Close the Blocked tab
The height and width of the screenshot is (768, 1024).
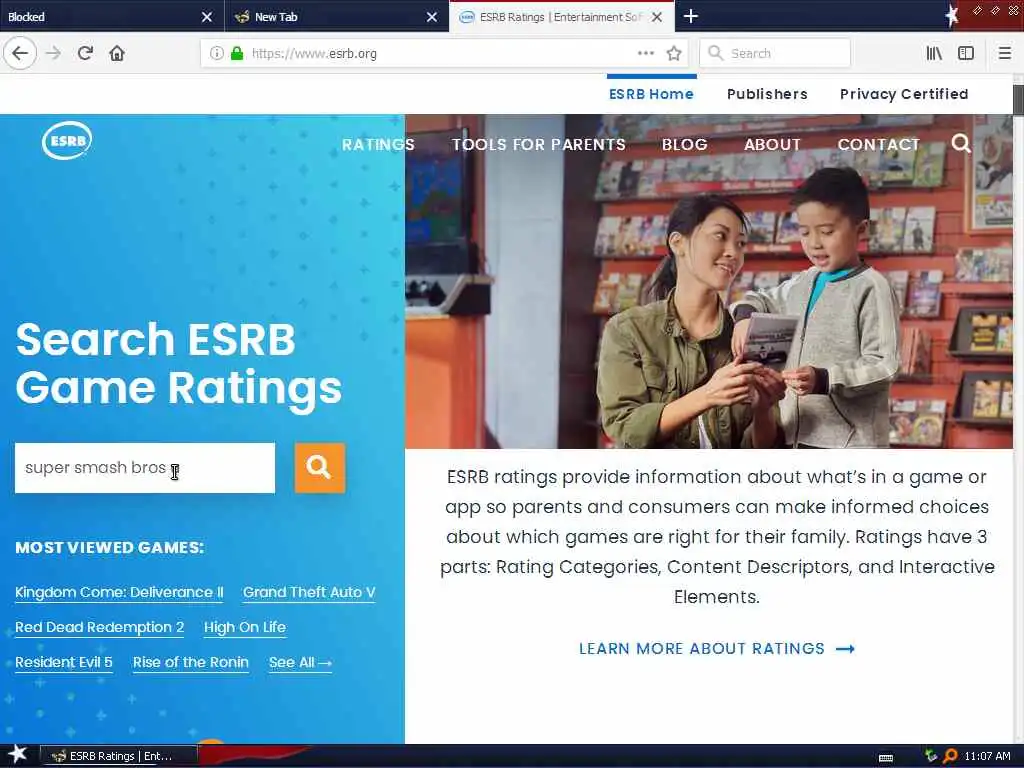[206, 17]
